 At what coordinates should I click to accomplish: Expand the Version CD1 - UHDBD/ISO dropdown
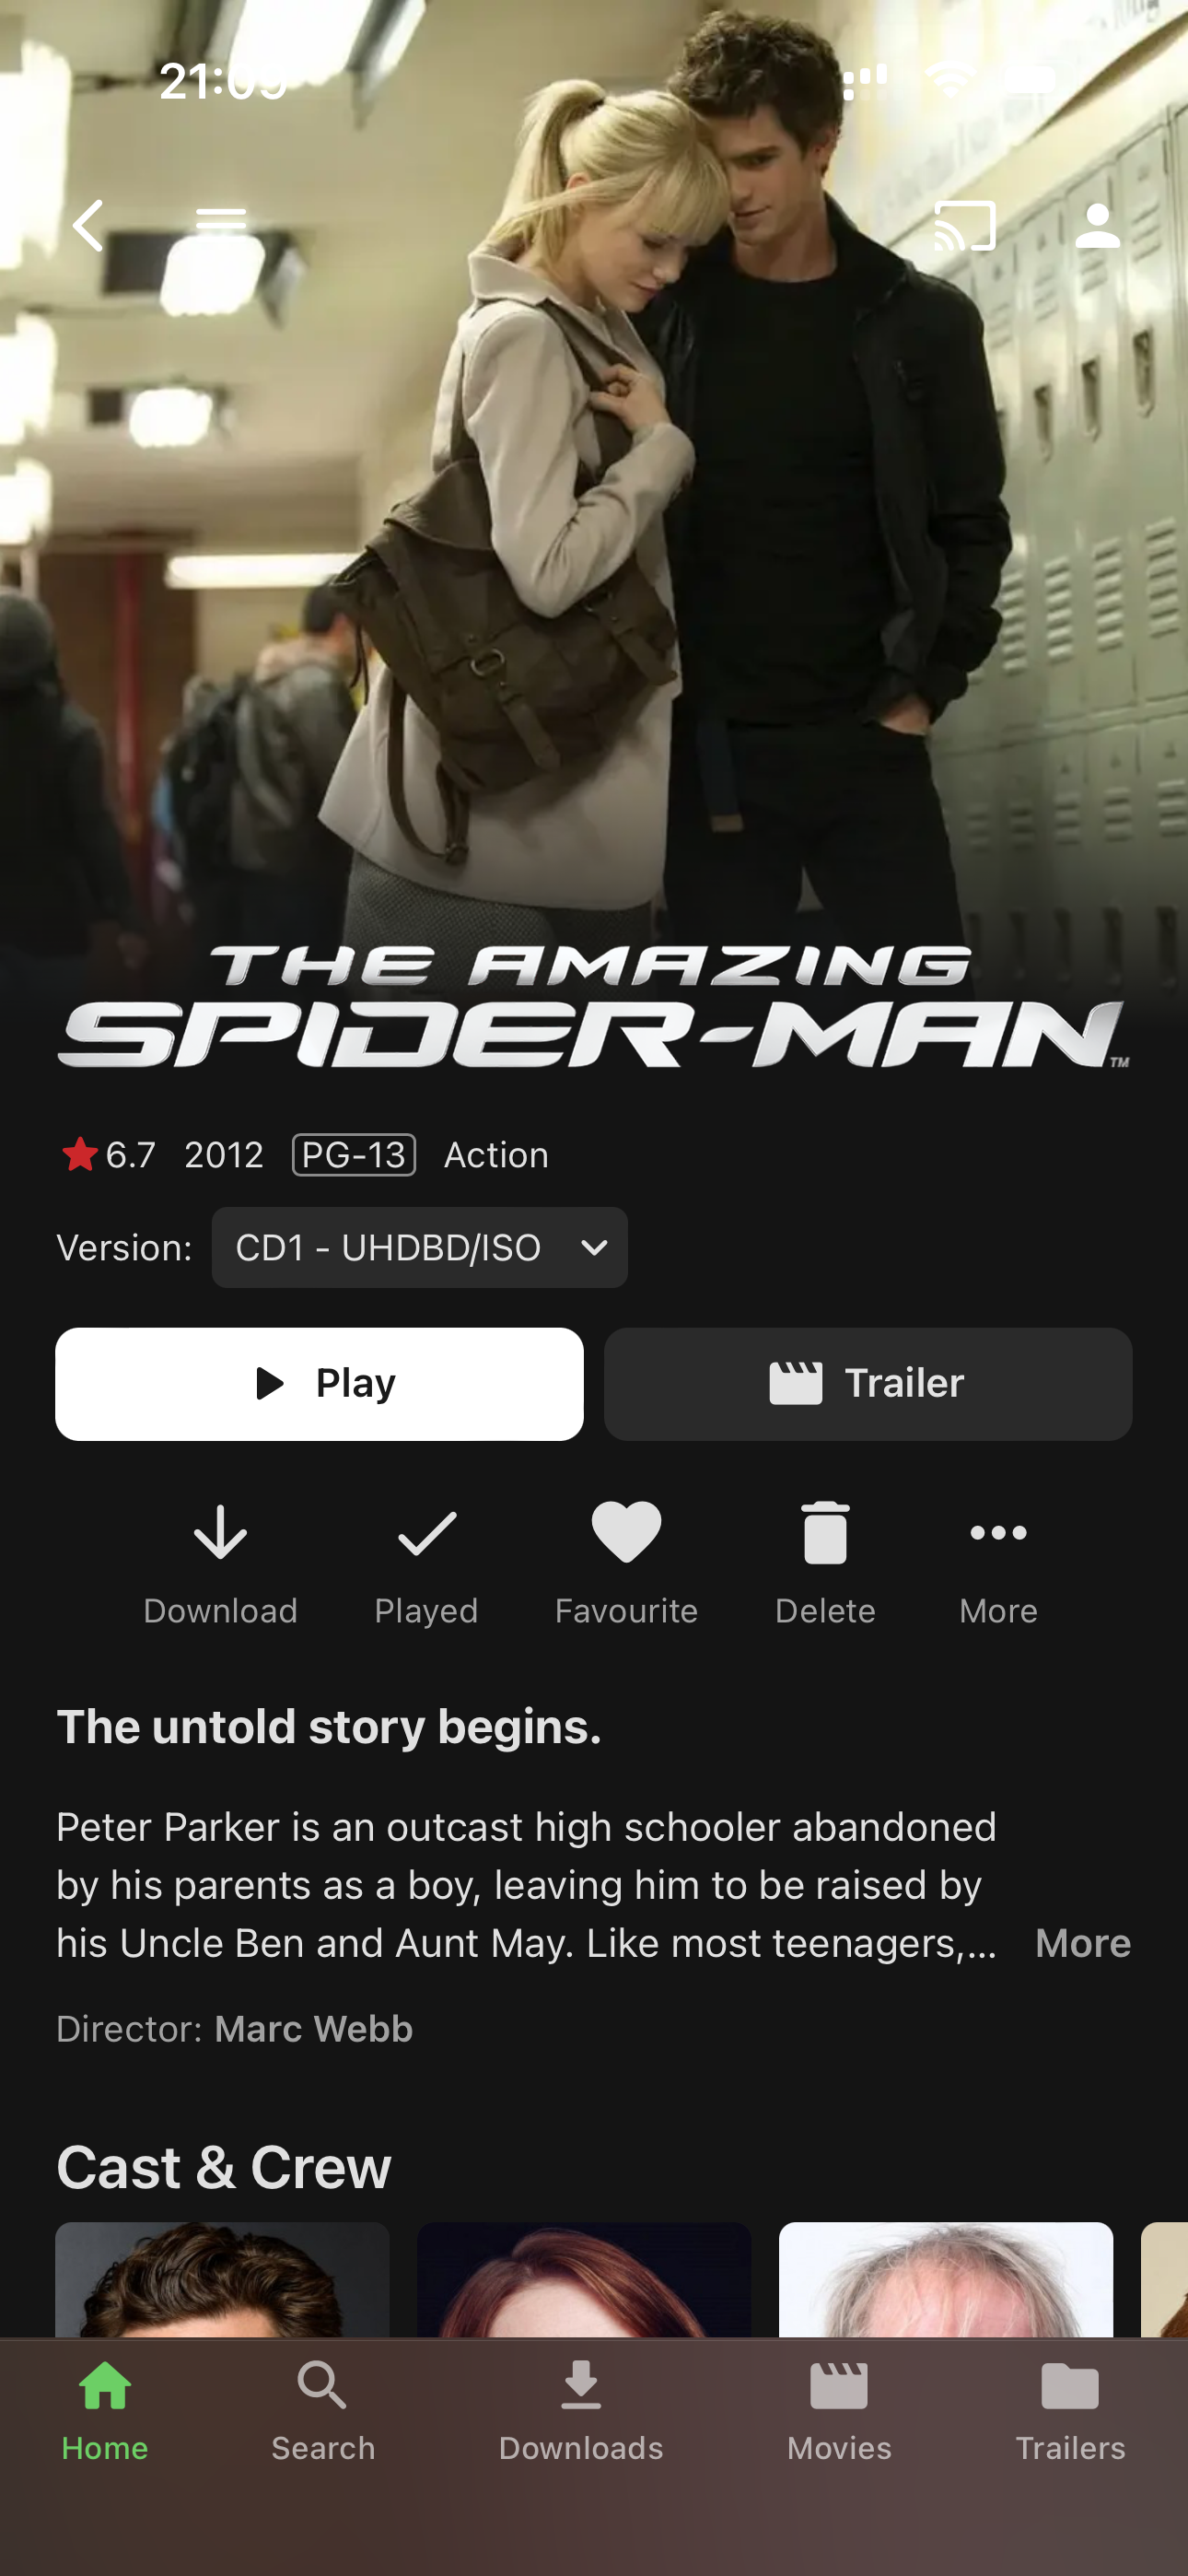[419, 1247]
